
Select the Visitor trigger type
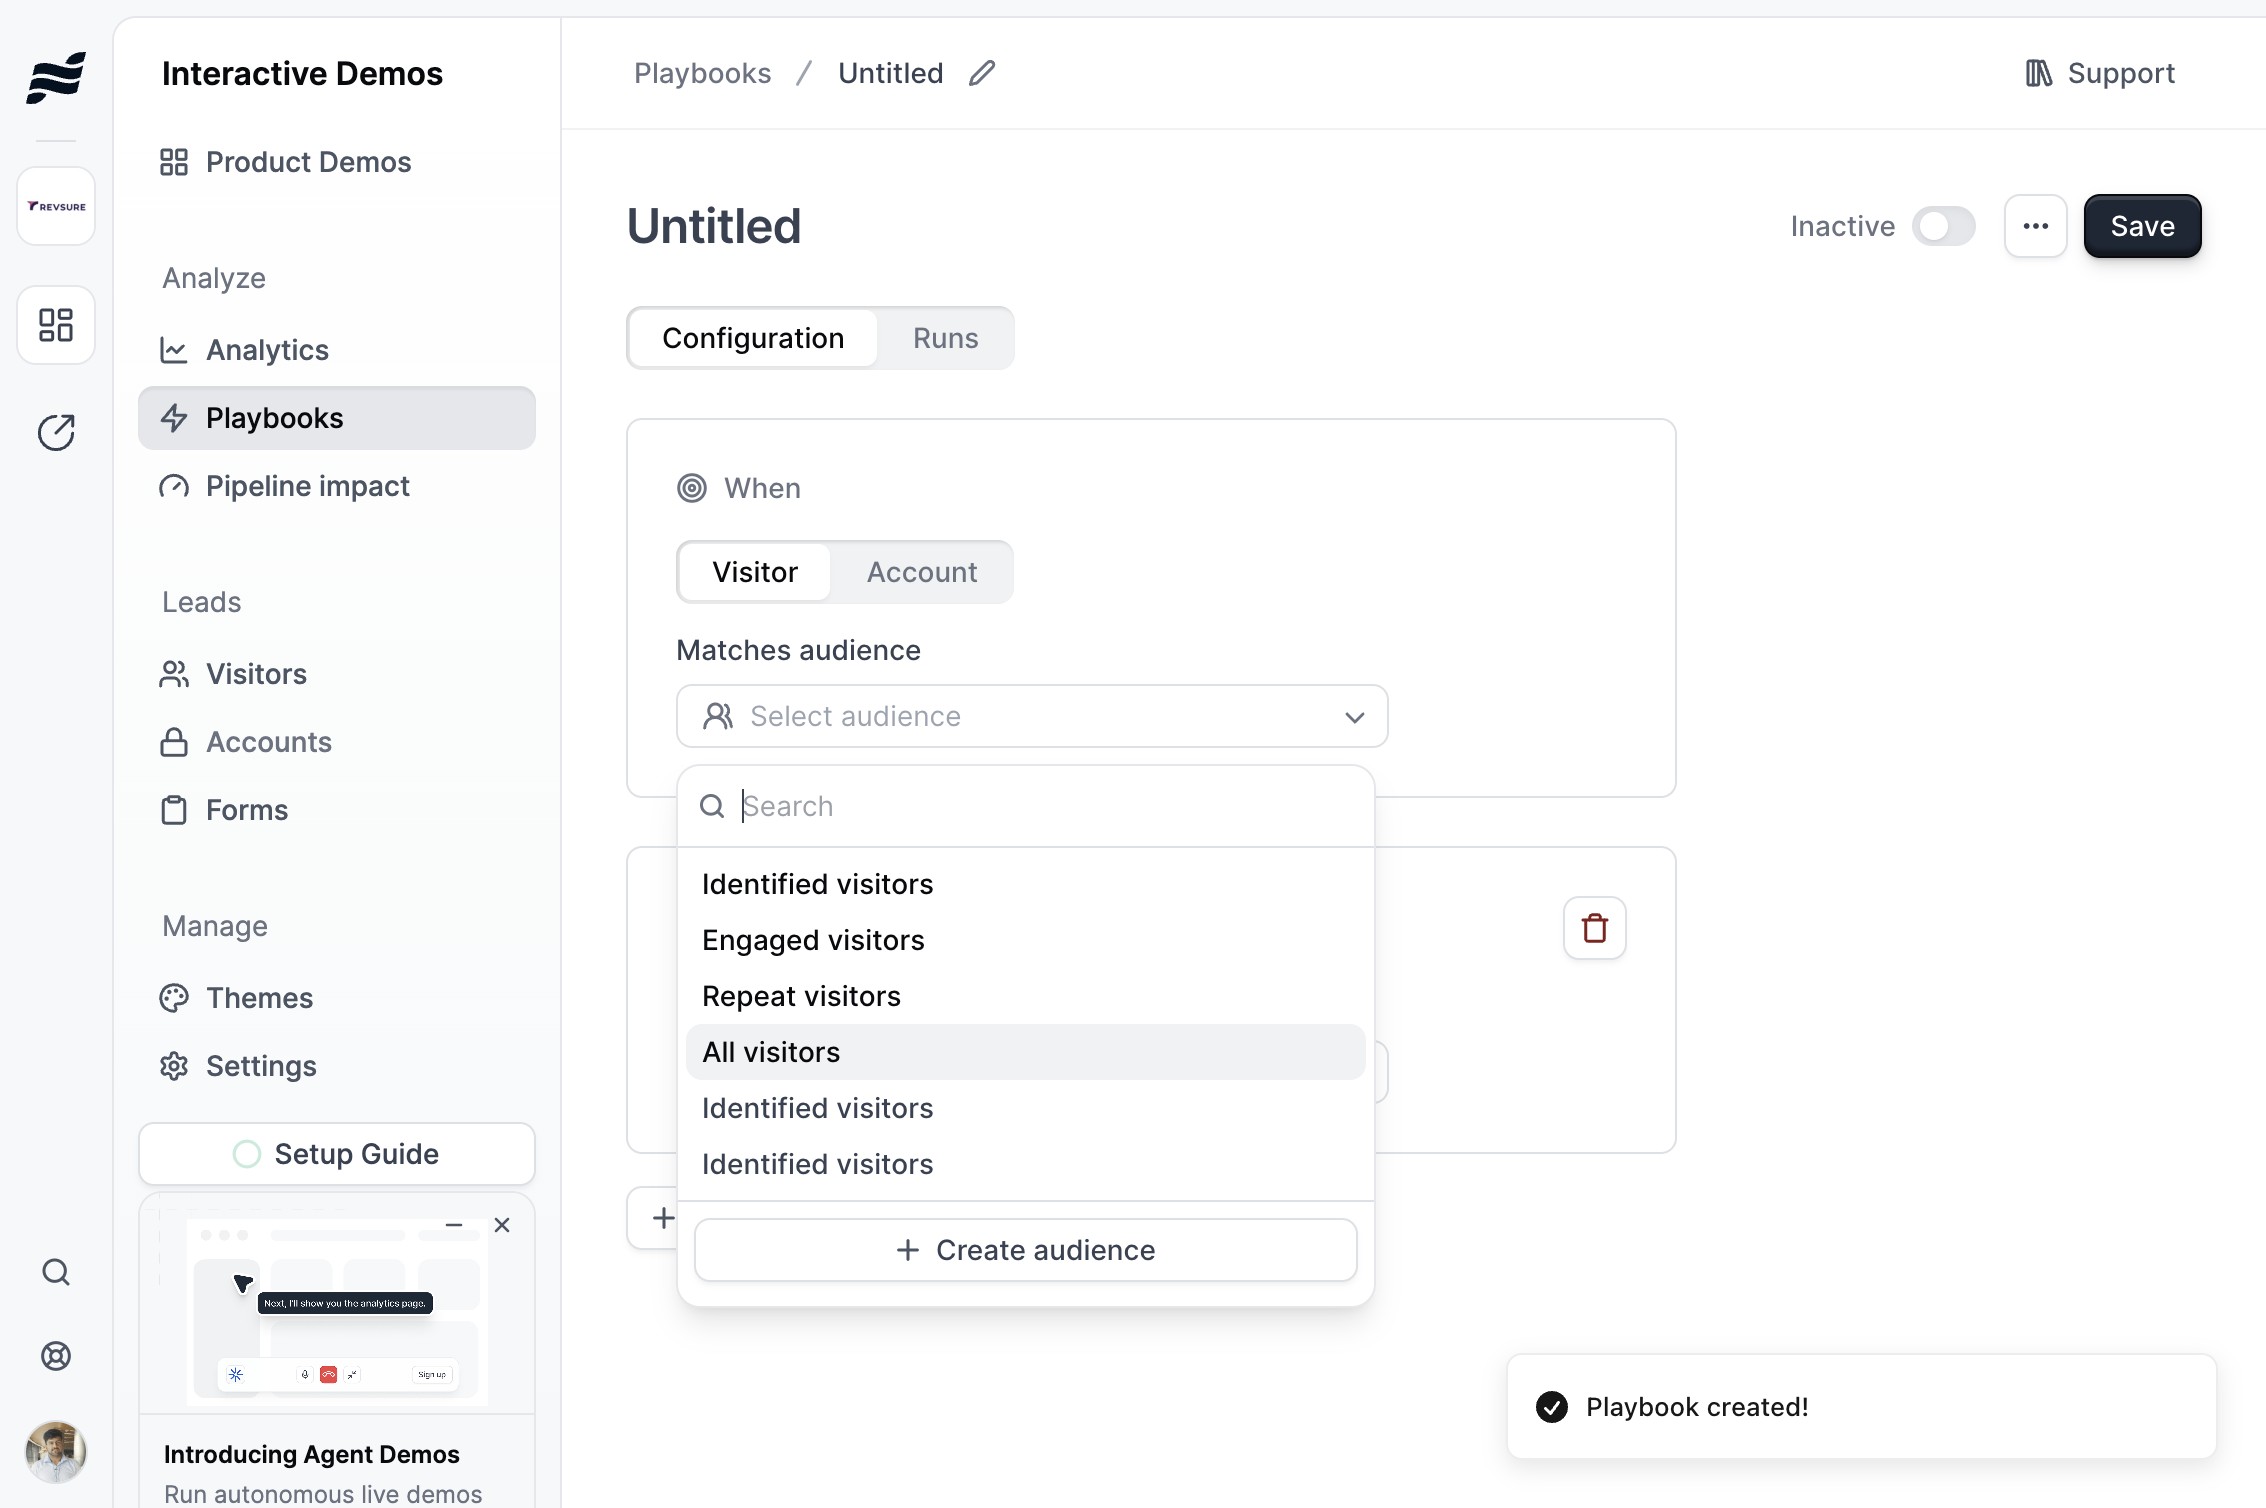click(x=755, y=572)
